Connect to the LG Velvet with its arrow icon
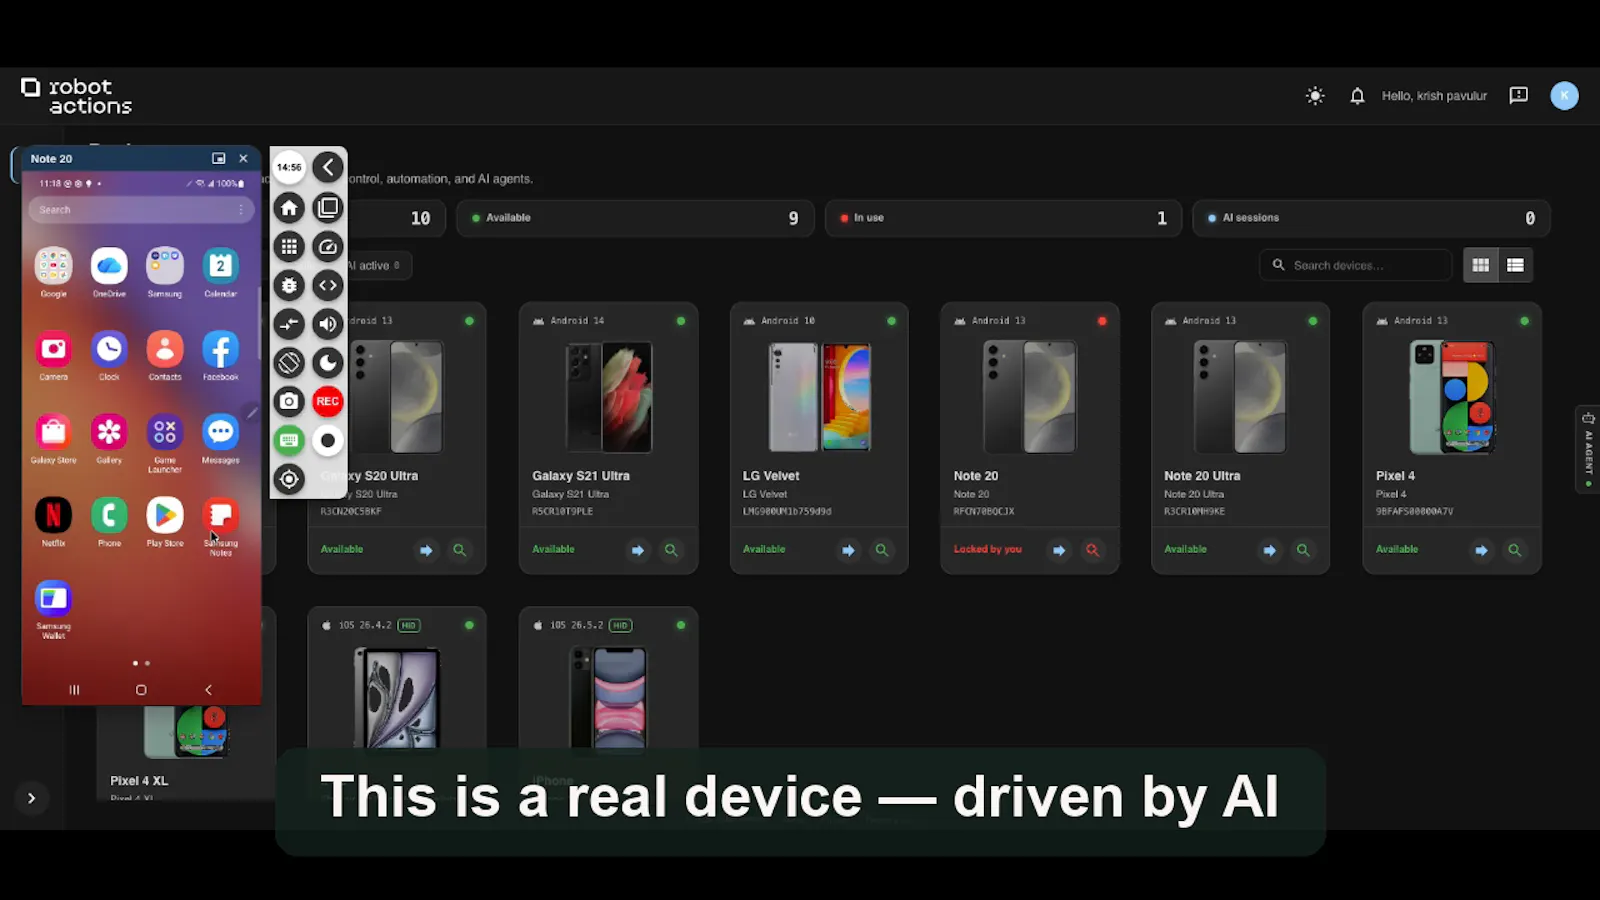This screenshot has height=900, width=1600. 848,550
